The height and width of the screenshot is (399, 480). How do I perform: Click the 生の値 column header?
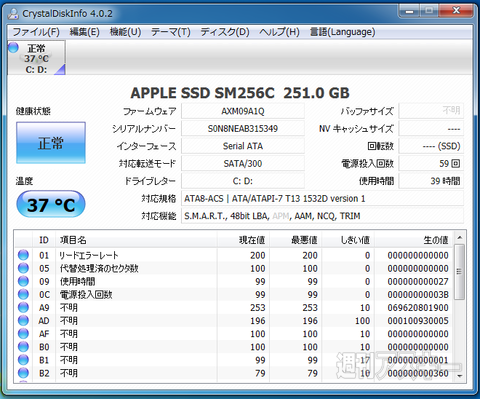click(413, 240)
